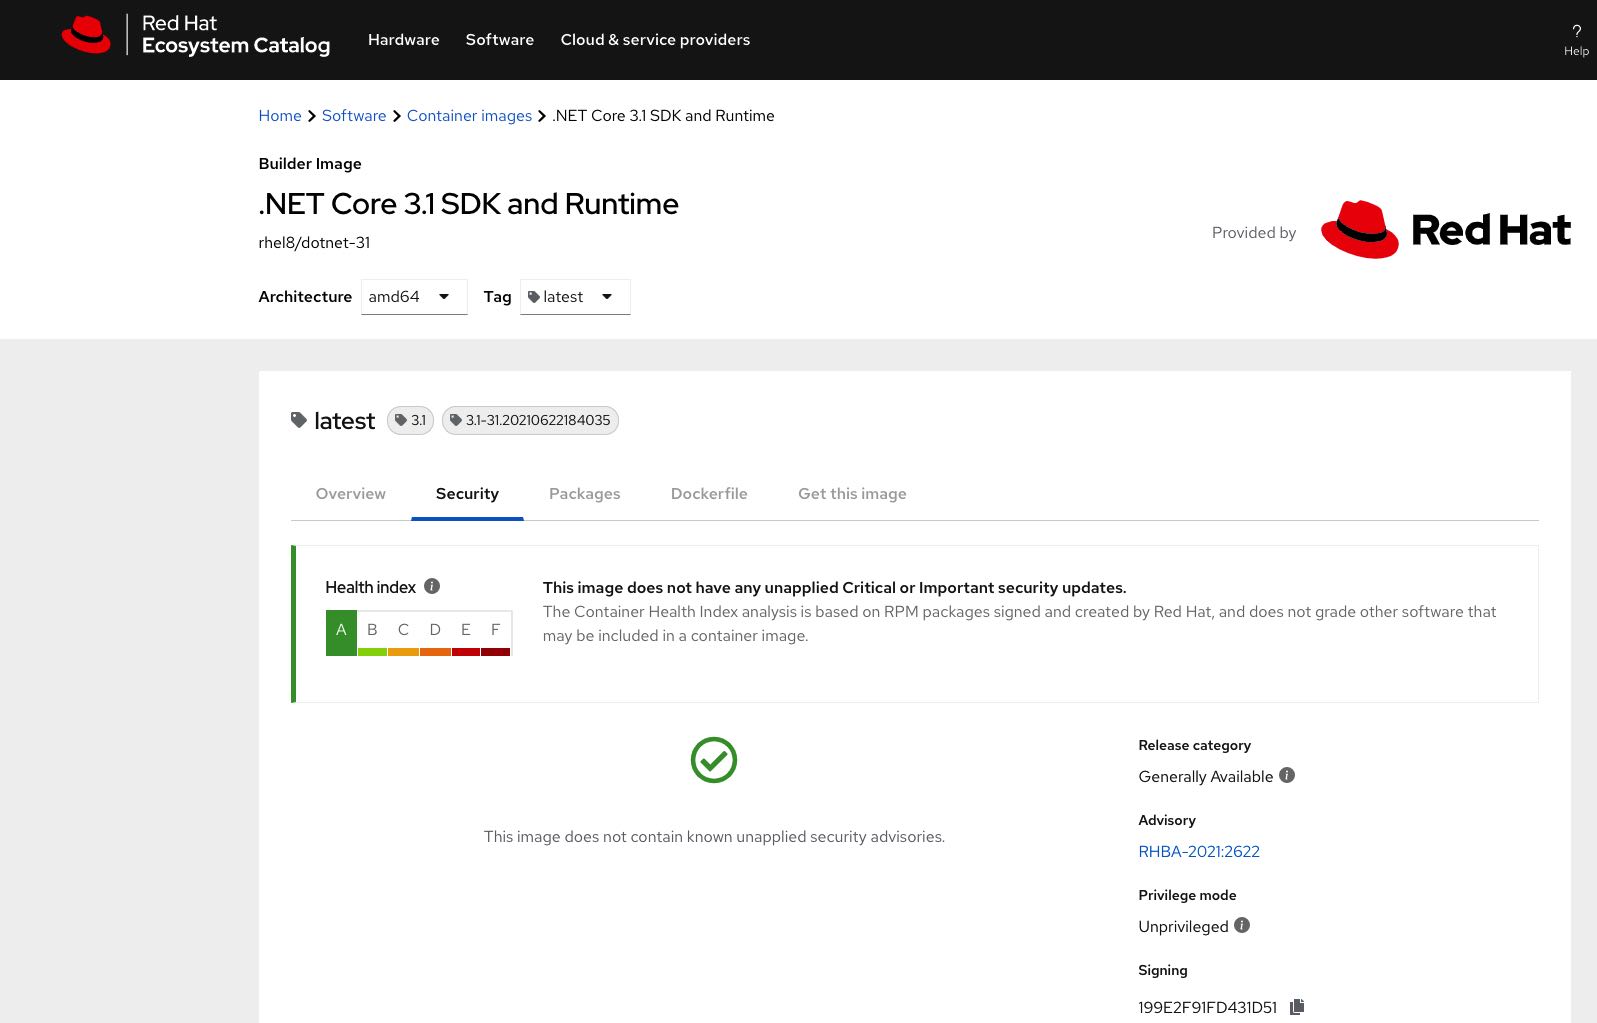Click the 3.1-31.20210622184035 tag badge
This screenshot has height=1023, width=1597.
coord(530,421)
